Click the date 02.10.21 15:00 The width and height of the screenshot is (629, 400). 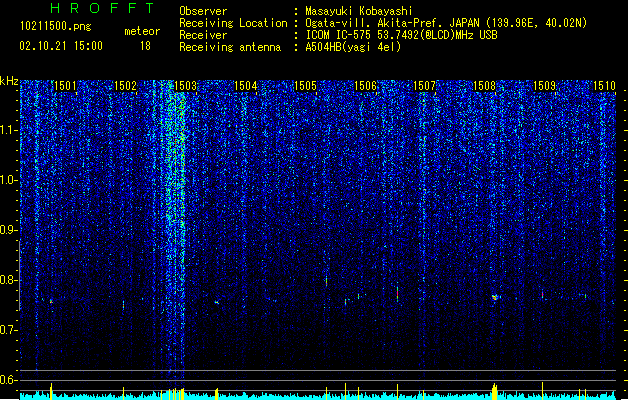click(x=61, y=46)
